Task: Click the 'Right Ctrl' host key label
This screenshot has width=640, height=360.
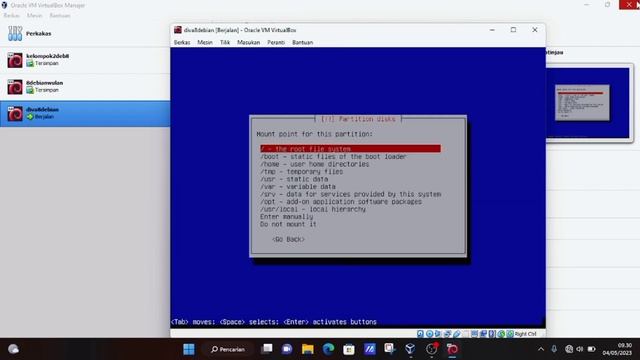Action: pos(526,334)
